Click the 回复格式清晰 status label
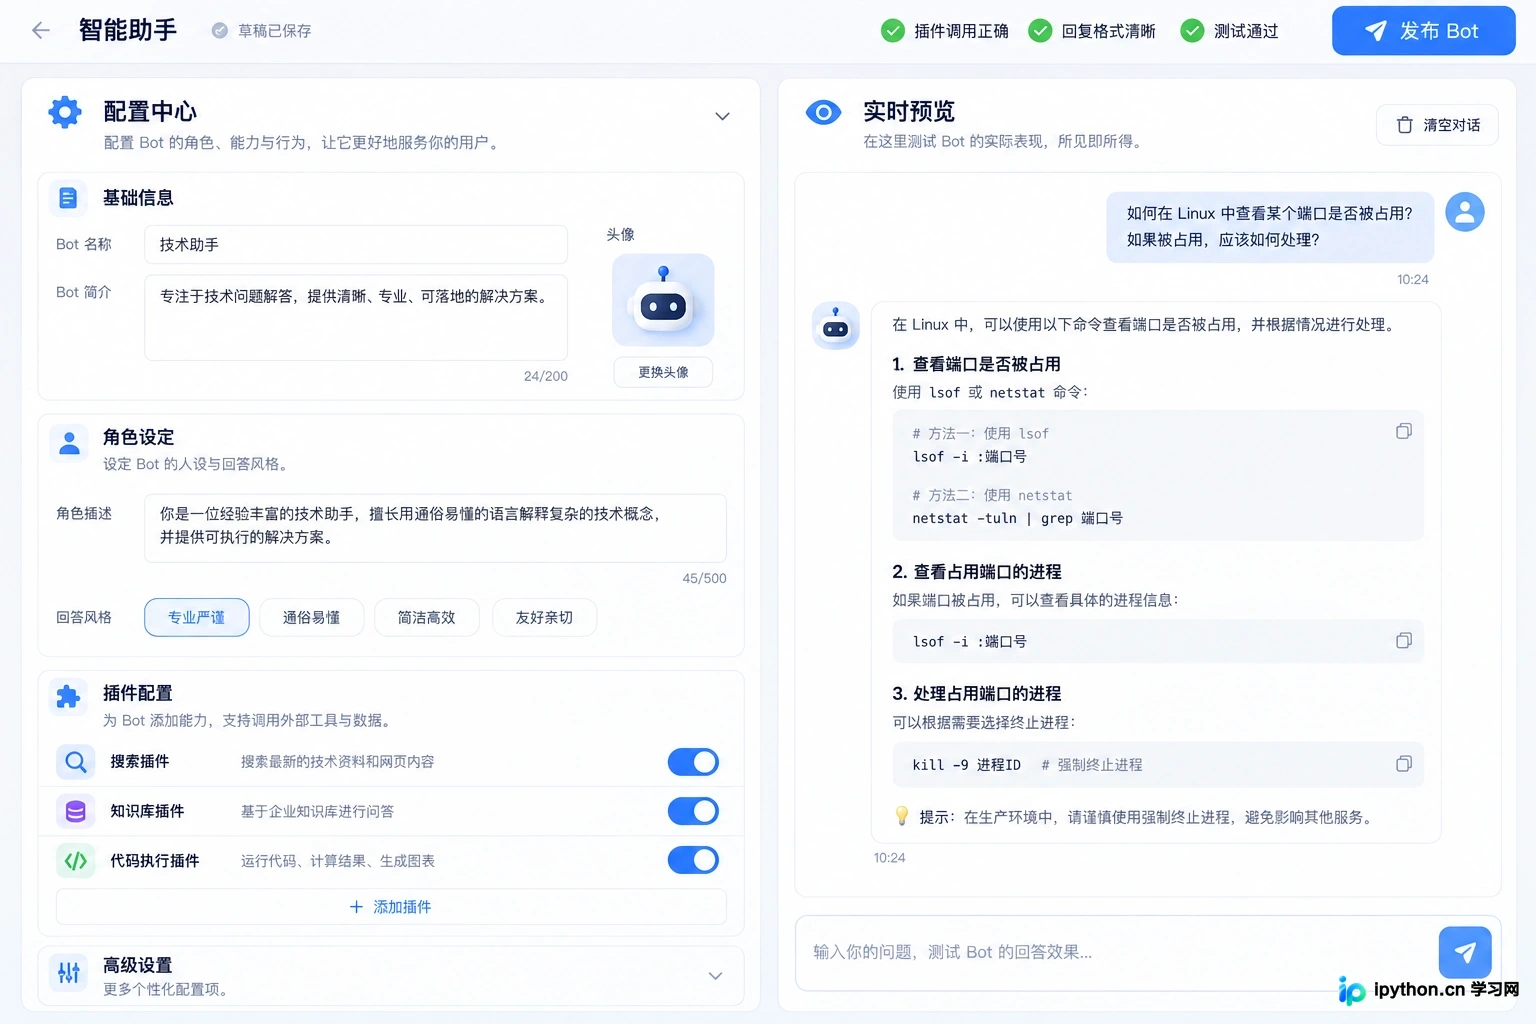 tap(1108, 31)
